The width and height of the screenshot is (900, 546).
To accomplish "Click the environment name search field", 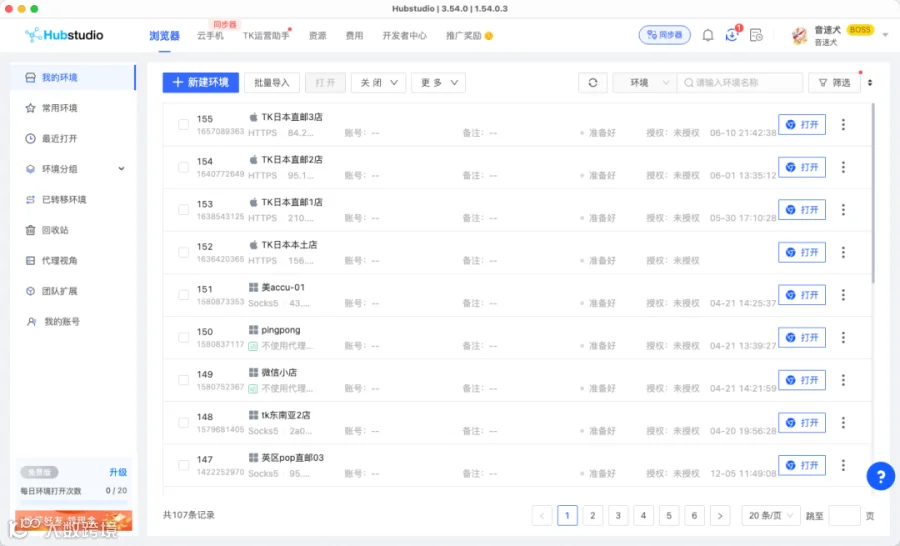I will (x=740, y=83).
